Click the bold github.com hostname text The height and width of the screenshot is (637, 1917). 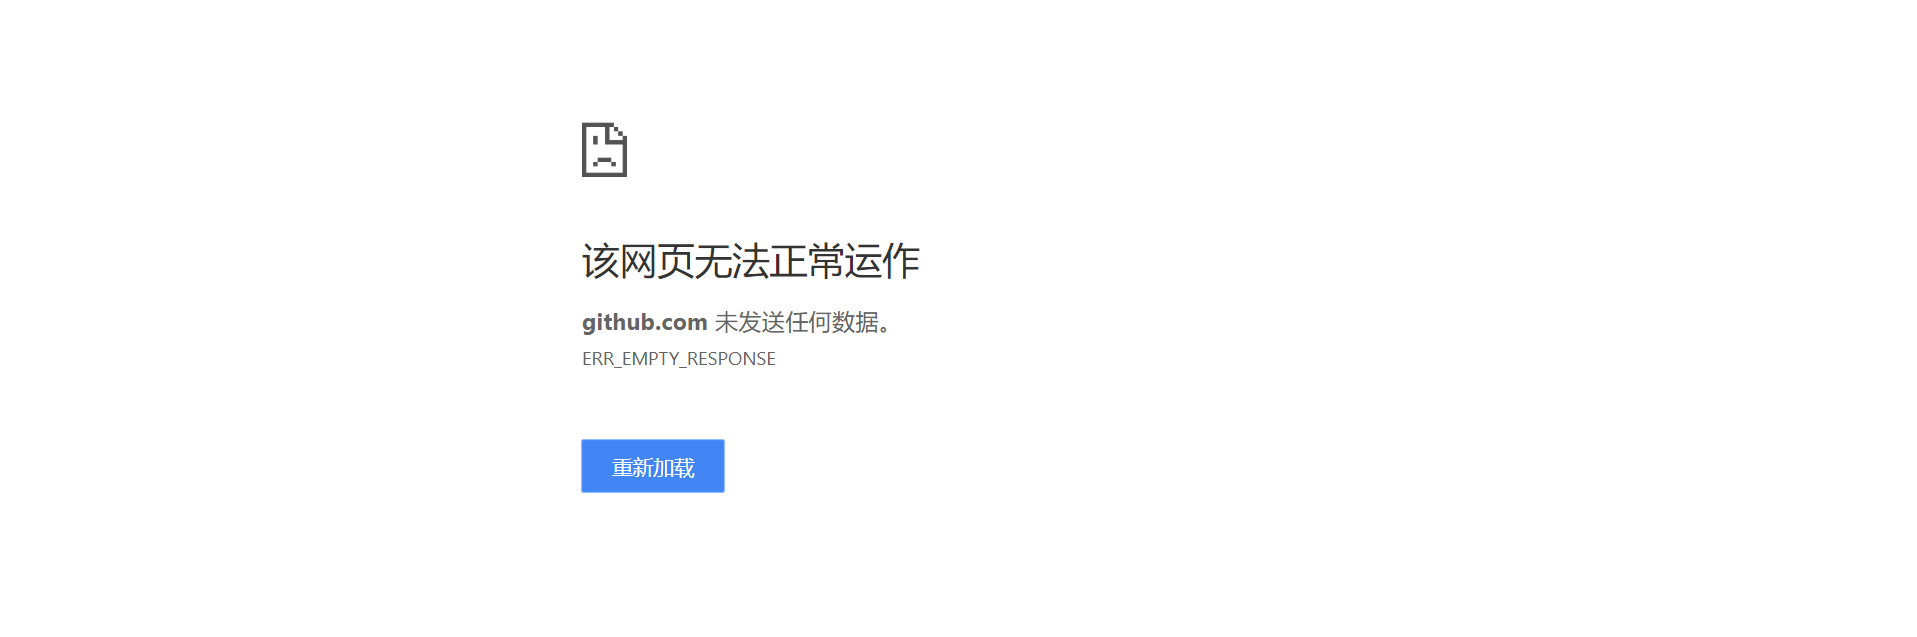[645, 322]
